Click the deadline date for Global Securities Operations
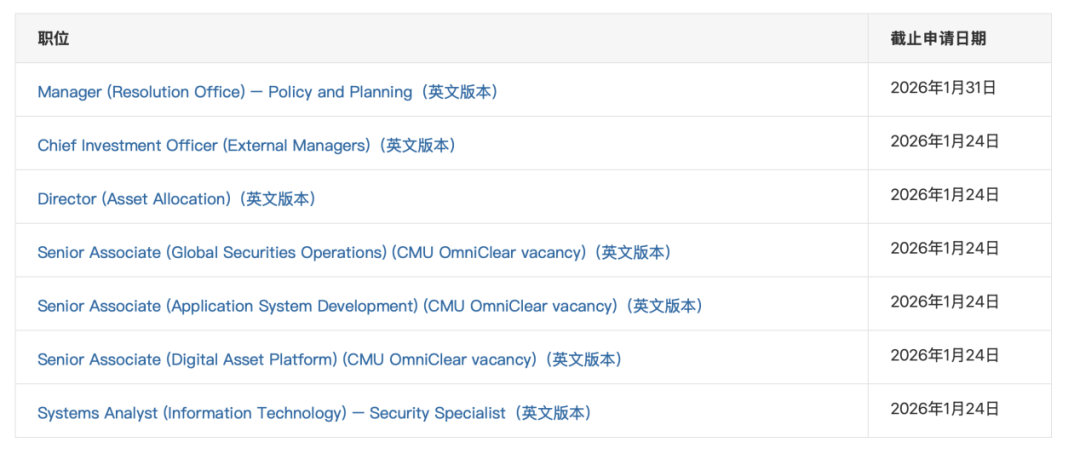1080x465 pixels. [944, 248]
